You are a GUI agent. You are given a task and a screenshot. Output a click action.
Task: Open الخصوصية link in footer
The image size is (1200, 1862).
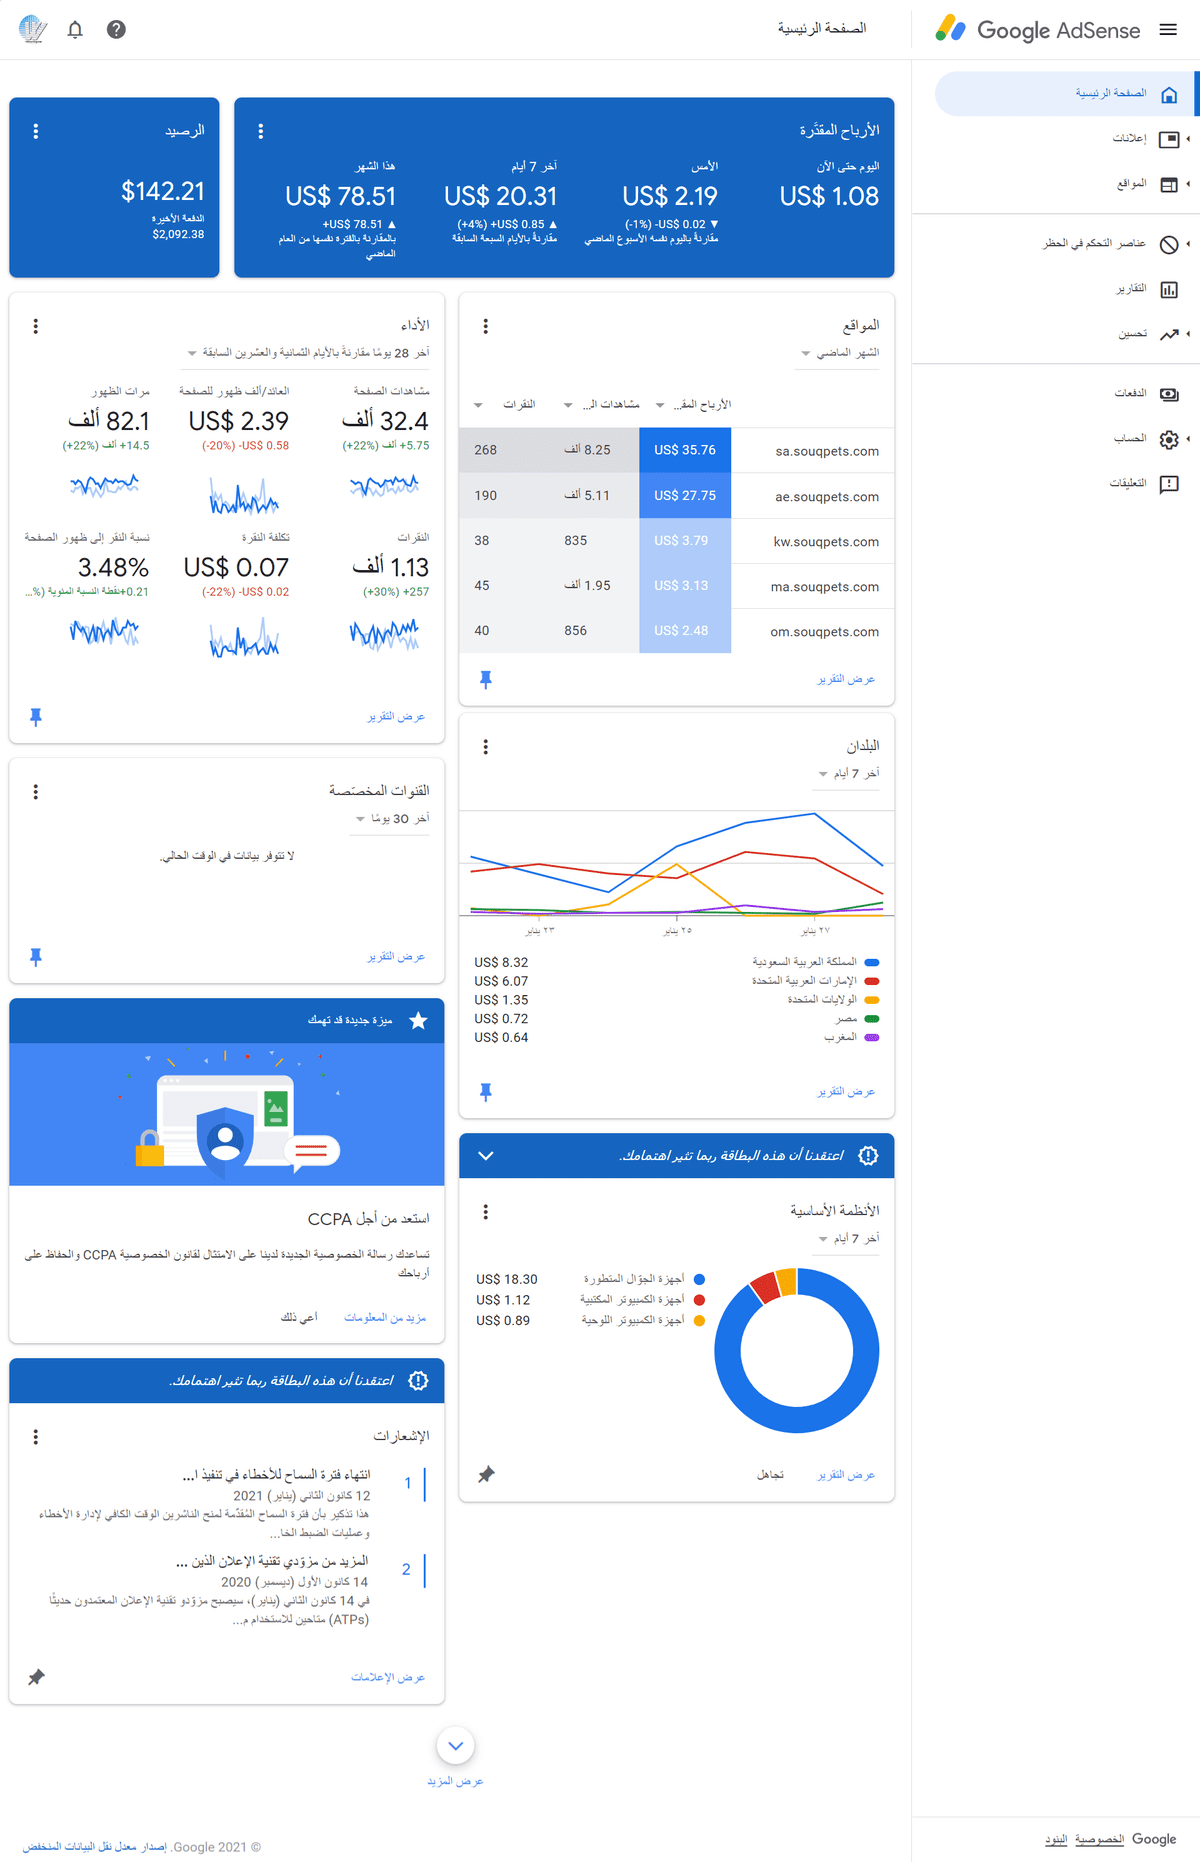[1099, 1840]
